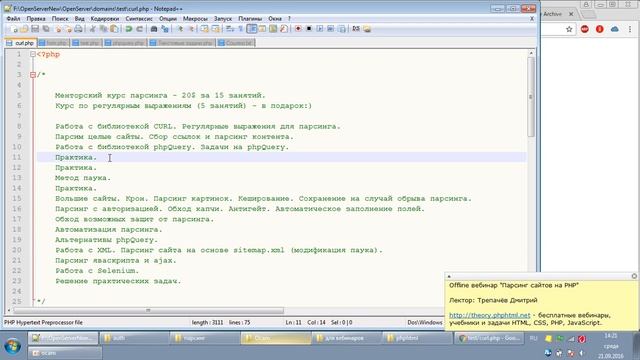The height and width of the screenshot is (360, 640).
Task: Click the editor's horizontal scrollbar thumb
Action: (x=148, y=311)
